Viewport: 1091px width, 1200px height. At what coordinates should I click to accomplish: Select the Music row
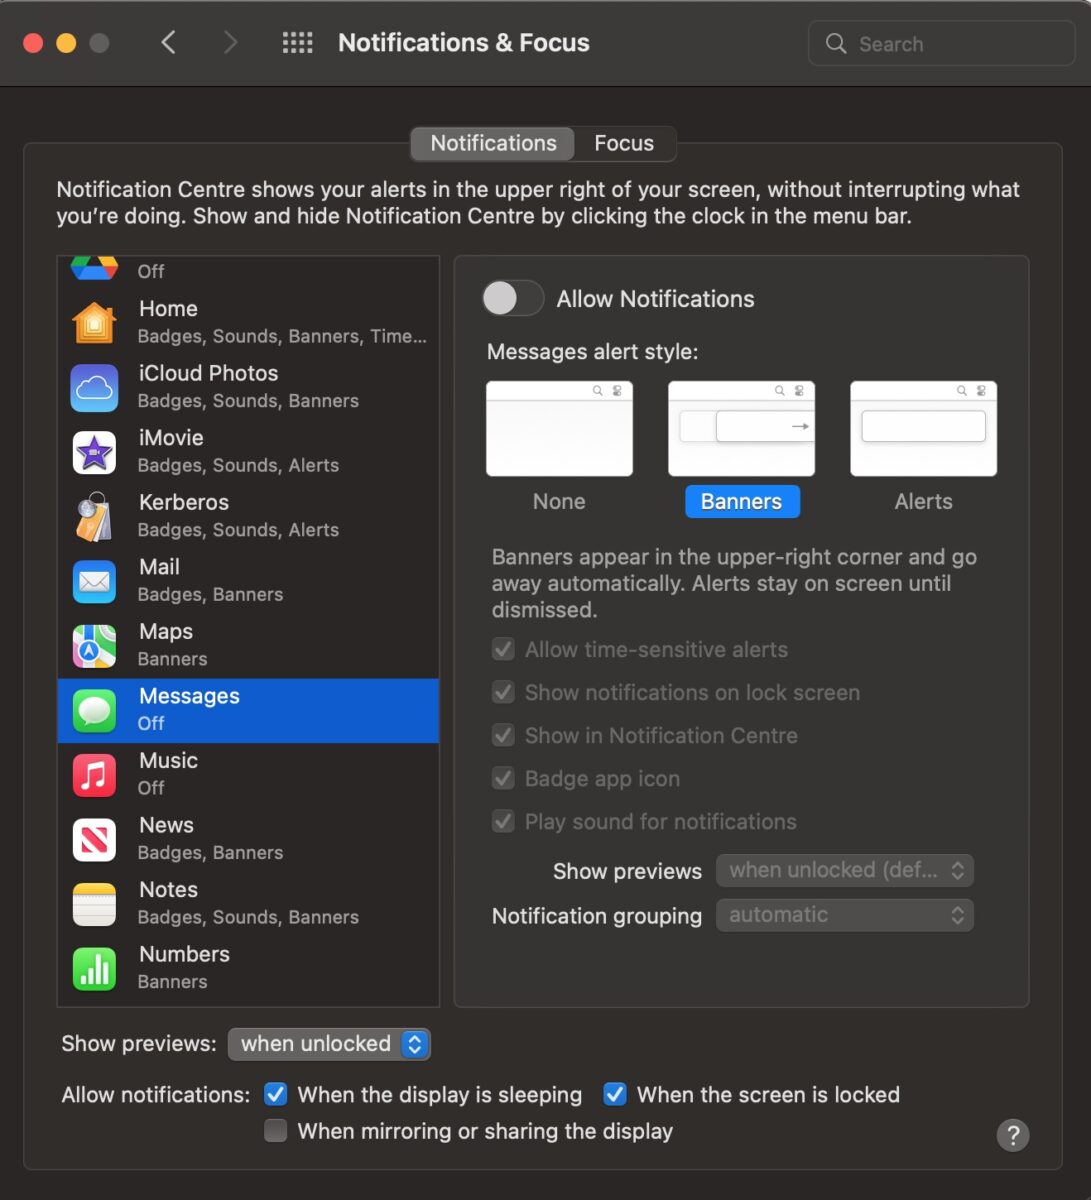248,775
